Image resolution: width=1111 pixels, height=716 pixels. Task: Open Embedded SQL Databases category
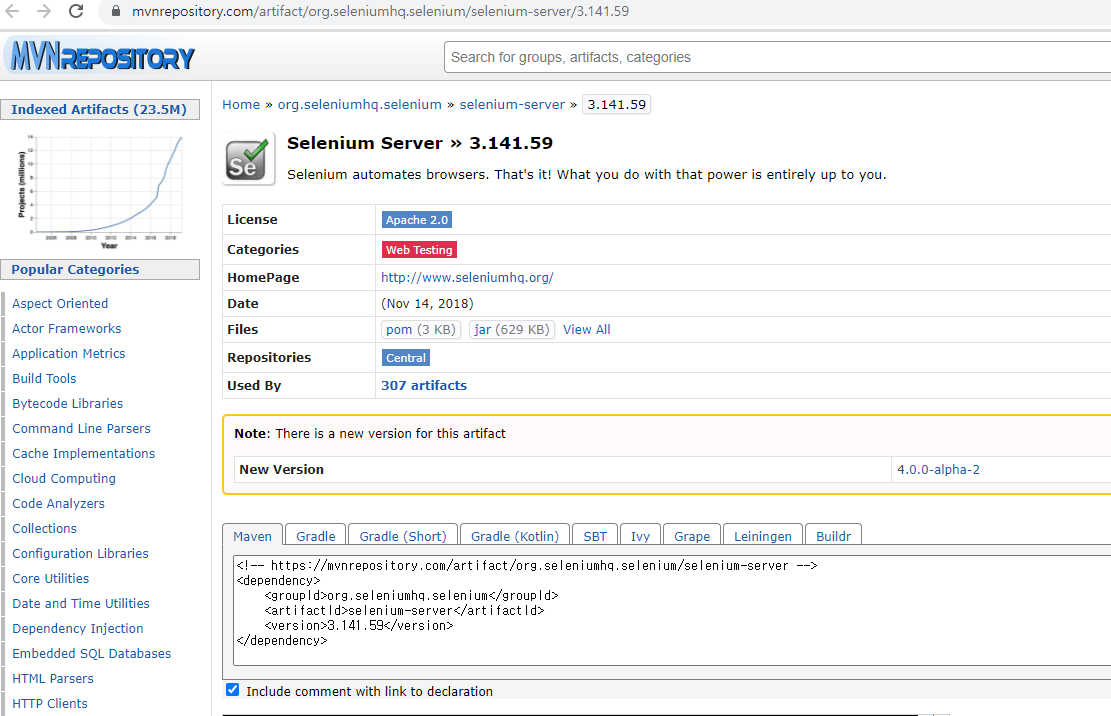(91, 653)
